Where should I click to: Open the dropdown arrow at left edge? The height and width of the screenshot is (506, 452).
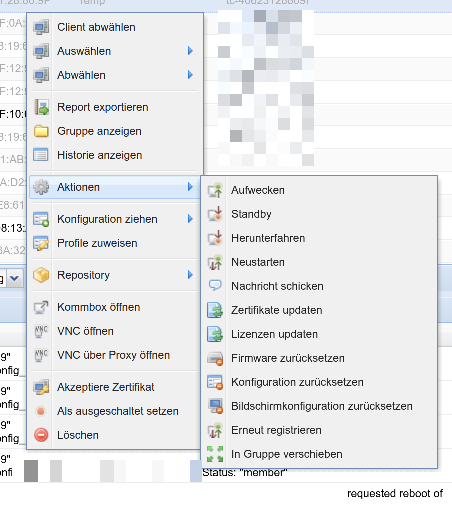[x=14, y=278]
